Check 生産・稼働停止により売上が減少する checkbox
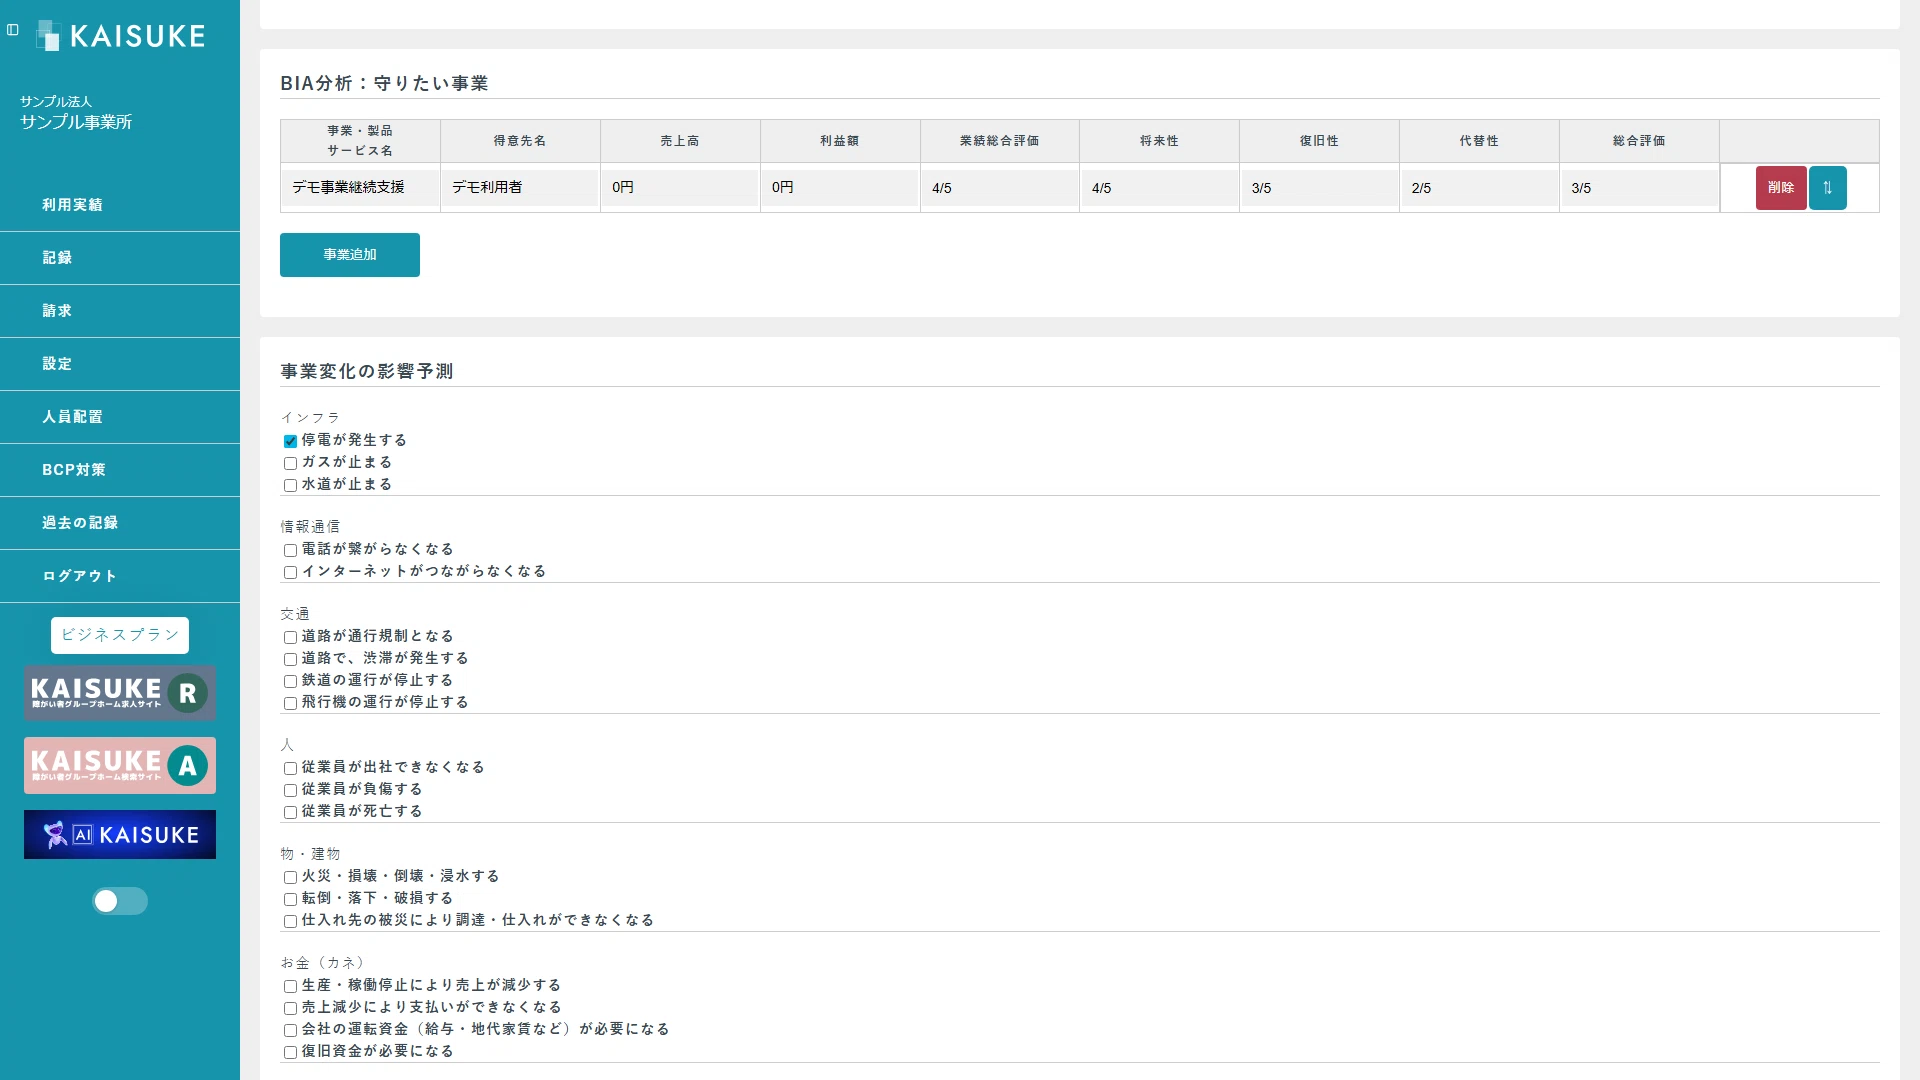1920x1080 pixels. (290, 986)
